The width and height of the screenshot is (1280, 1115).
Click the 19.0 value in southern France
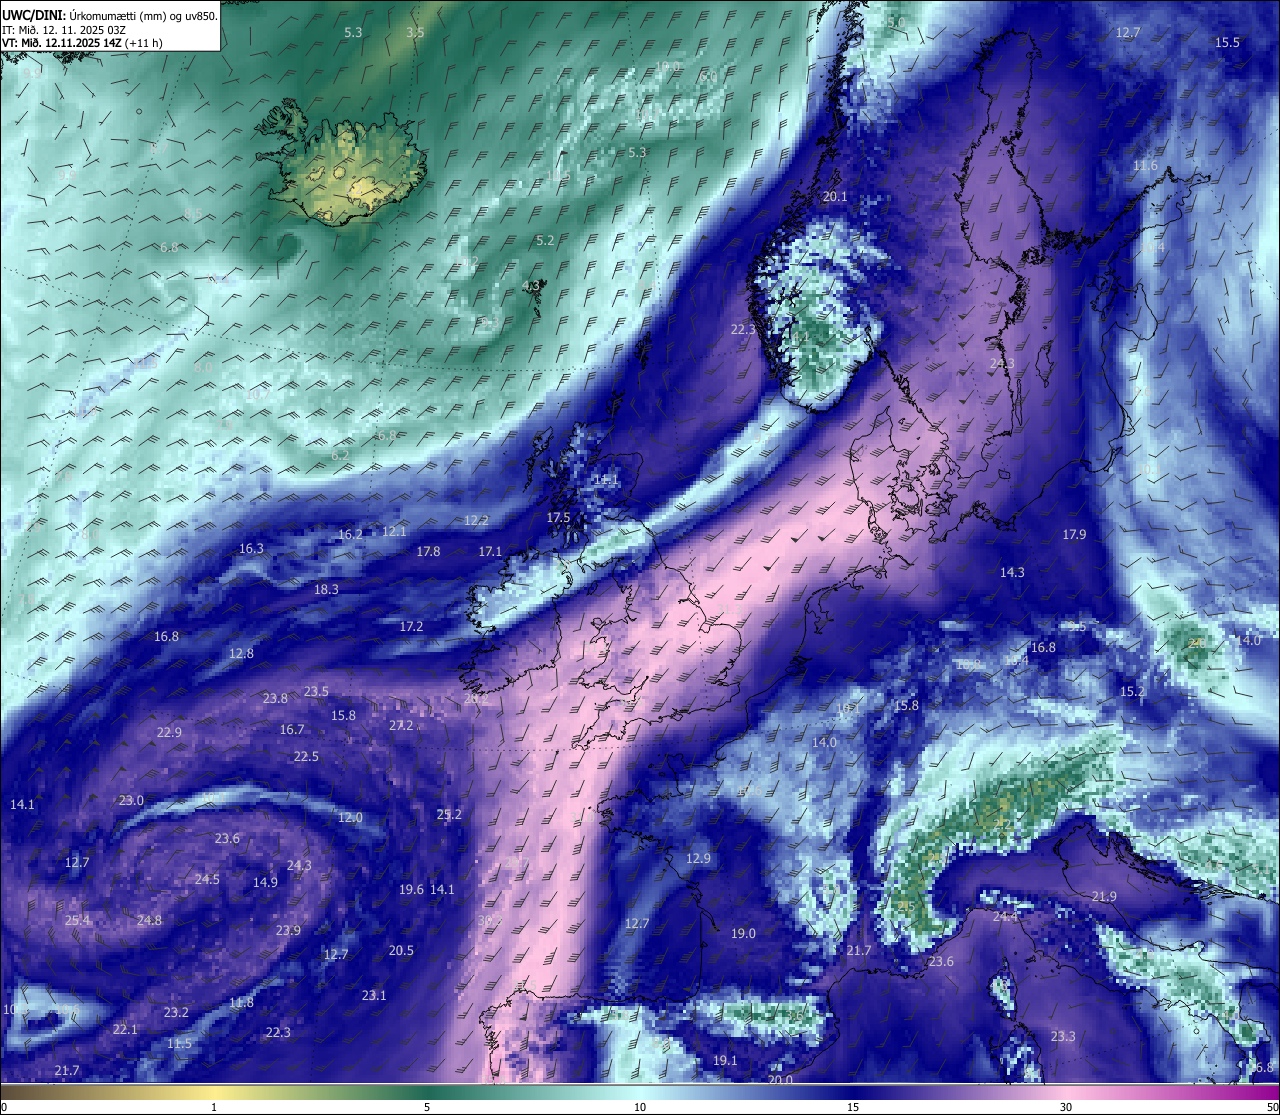pos(743,933)
